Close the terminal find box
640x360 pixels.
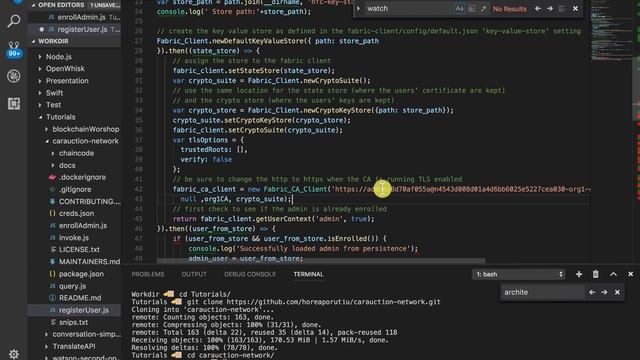click(x=617, y=292)
